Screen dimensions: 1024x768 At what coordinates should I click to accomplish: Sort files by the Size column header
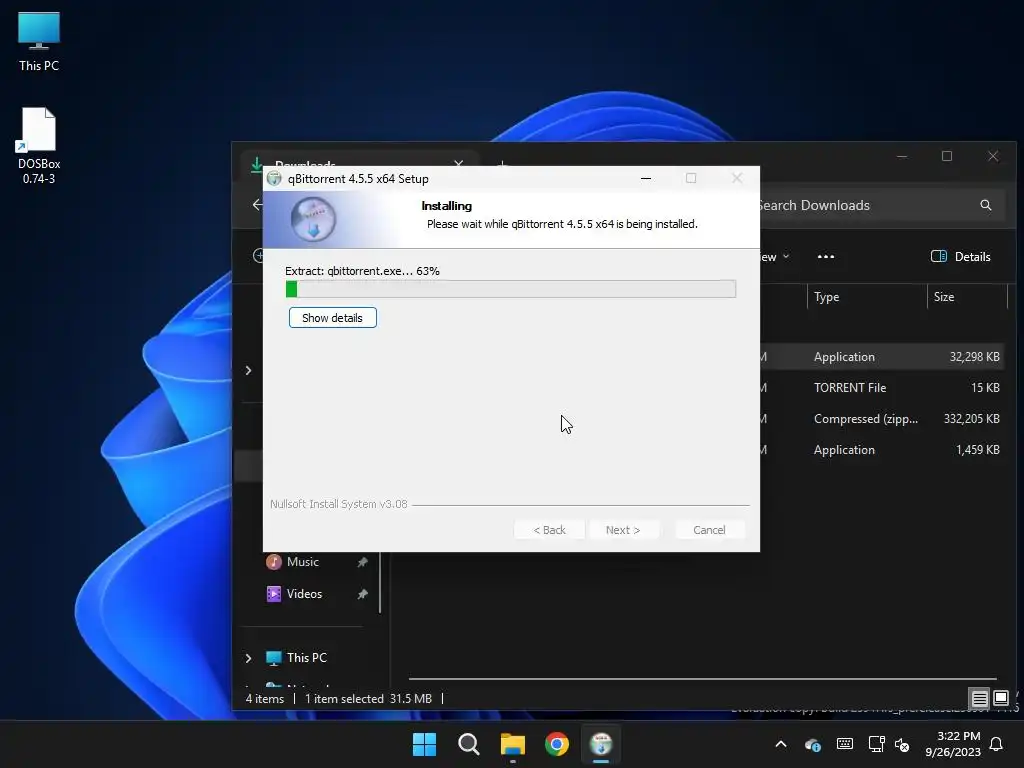pos(967,296)
